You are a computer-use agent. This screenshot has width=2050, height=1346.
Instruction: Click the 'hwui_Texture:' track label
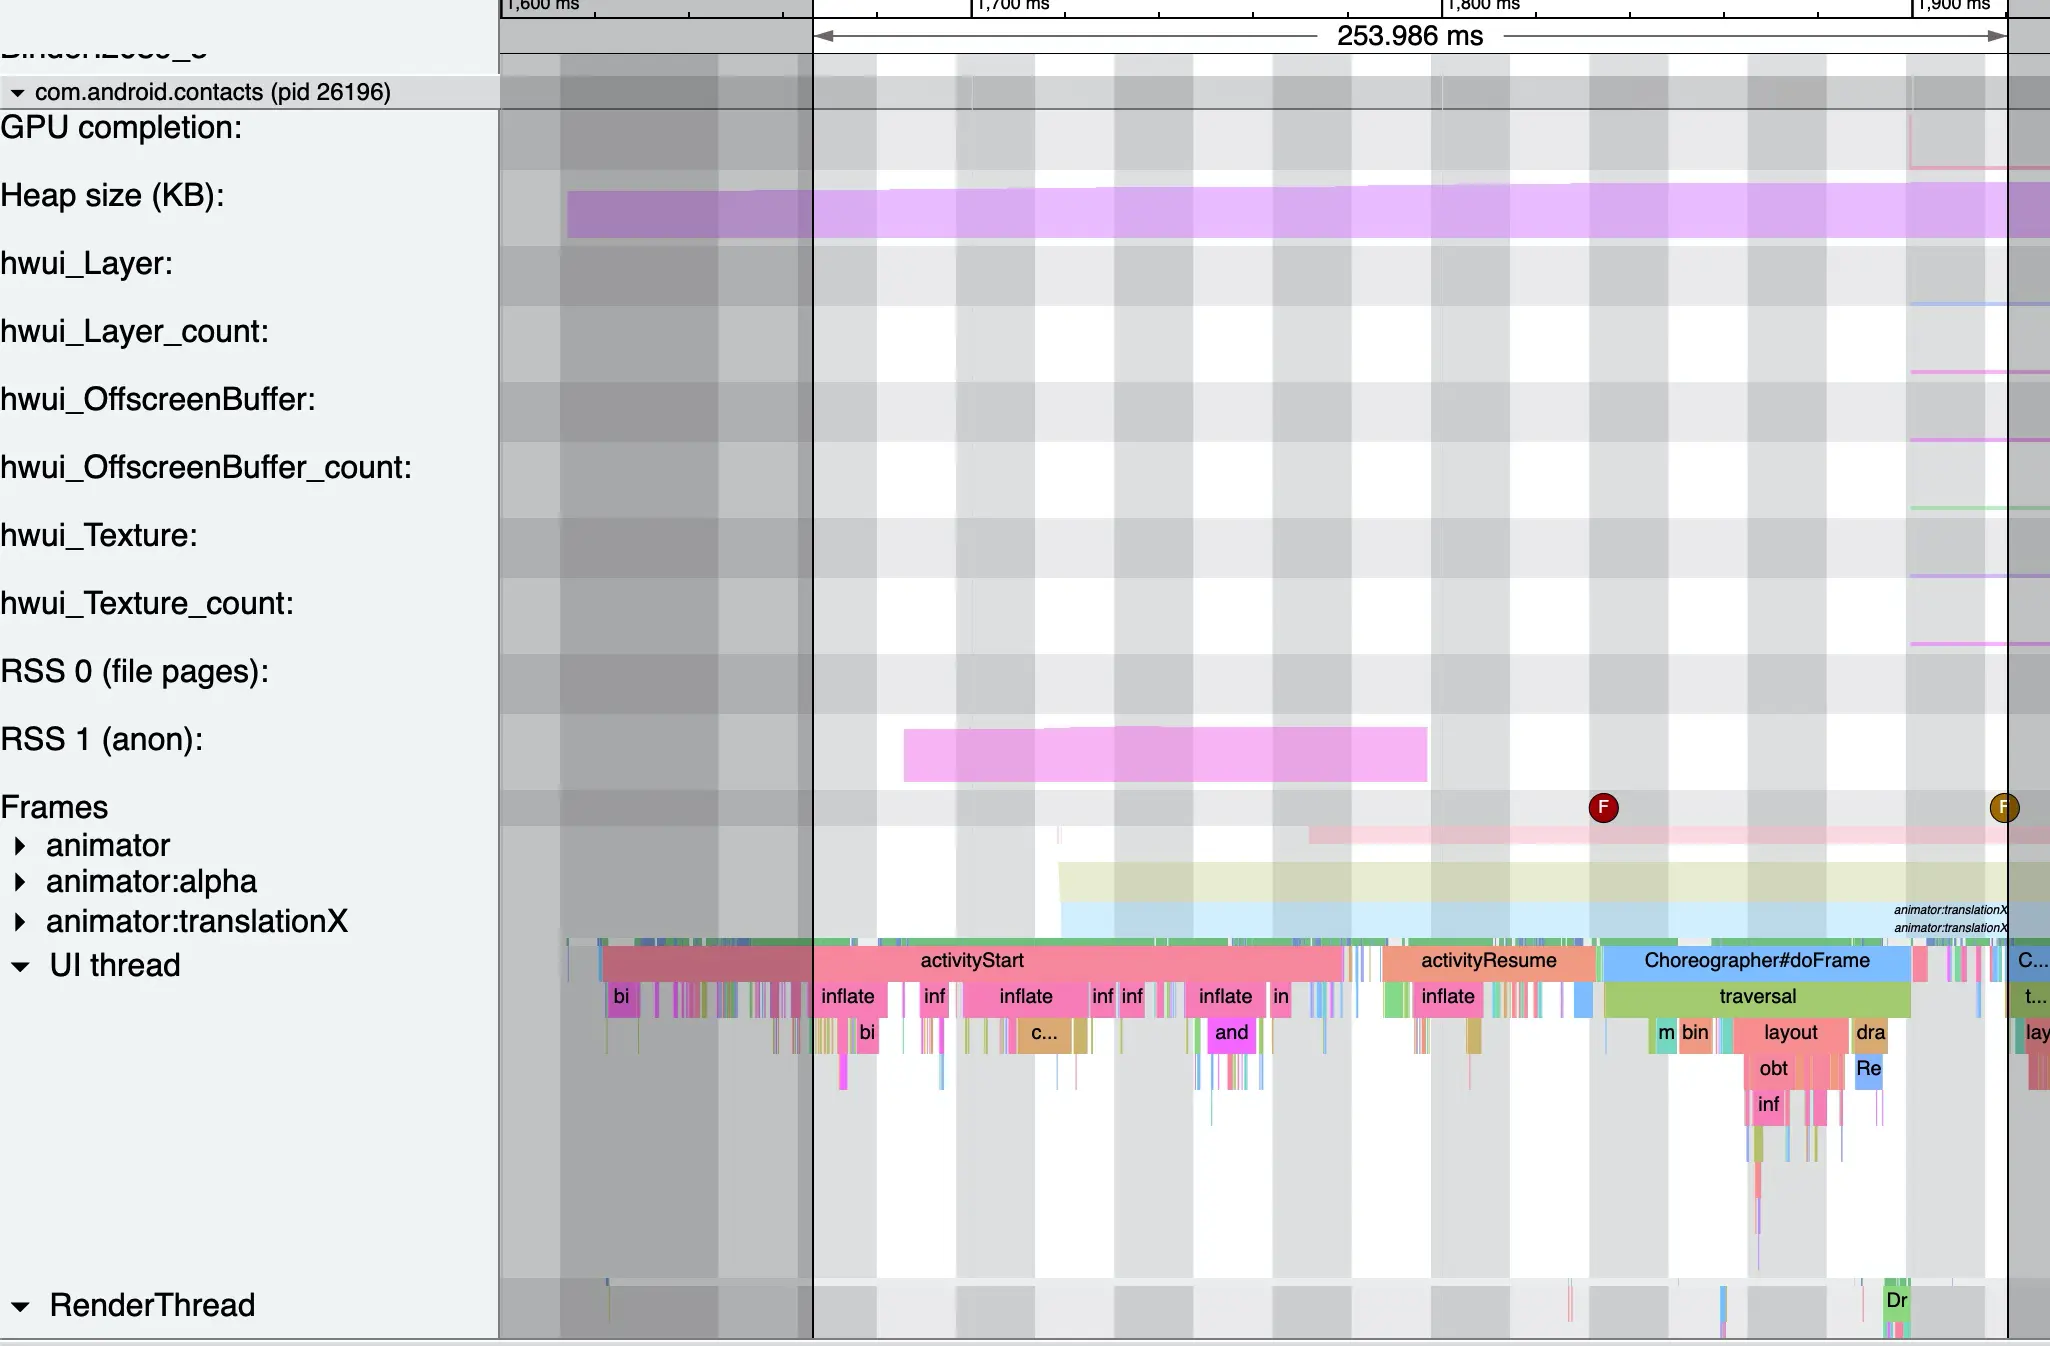click(x=99, y=536)
